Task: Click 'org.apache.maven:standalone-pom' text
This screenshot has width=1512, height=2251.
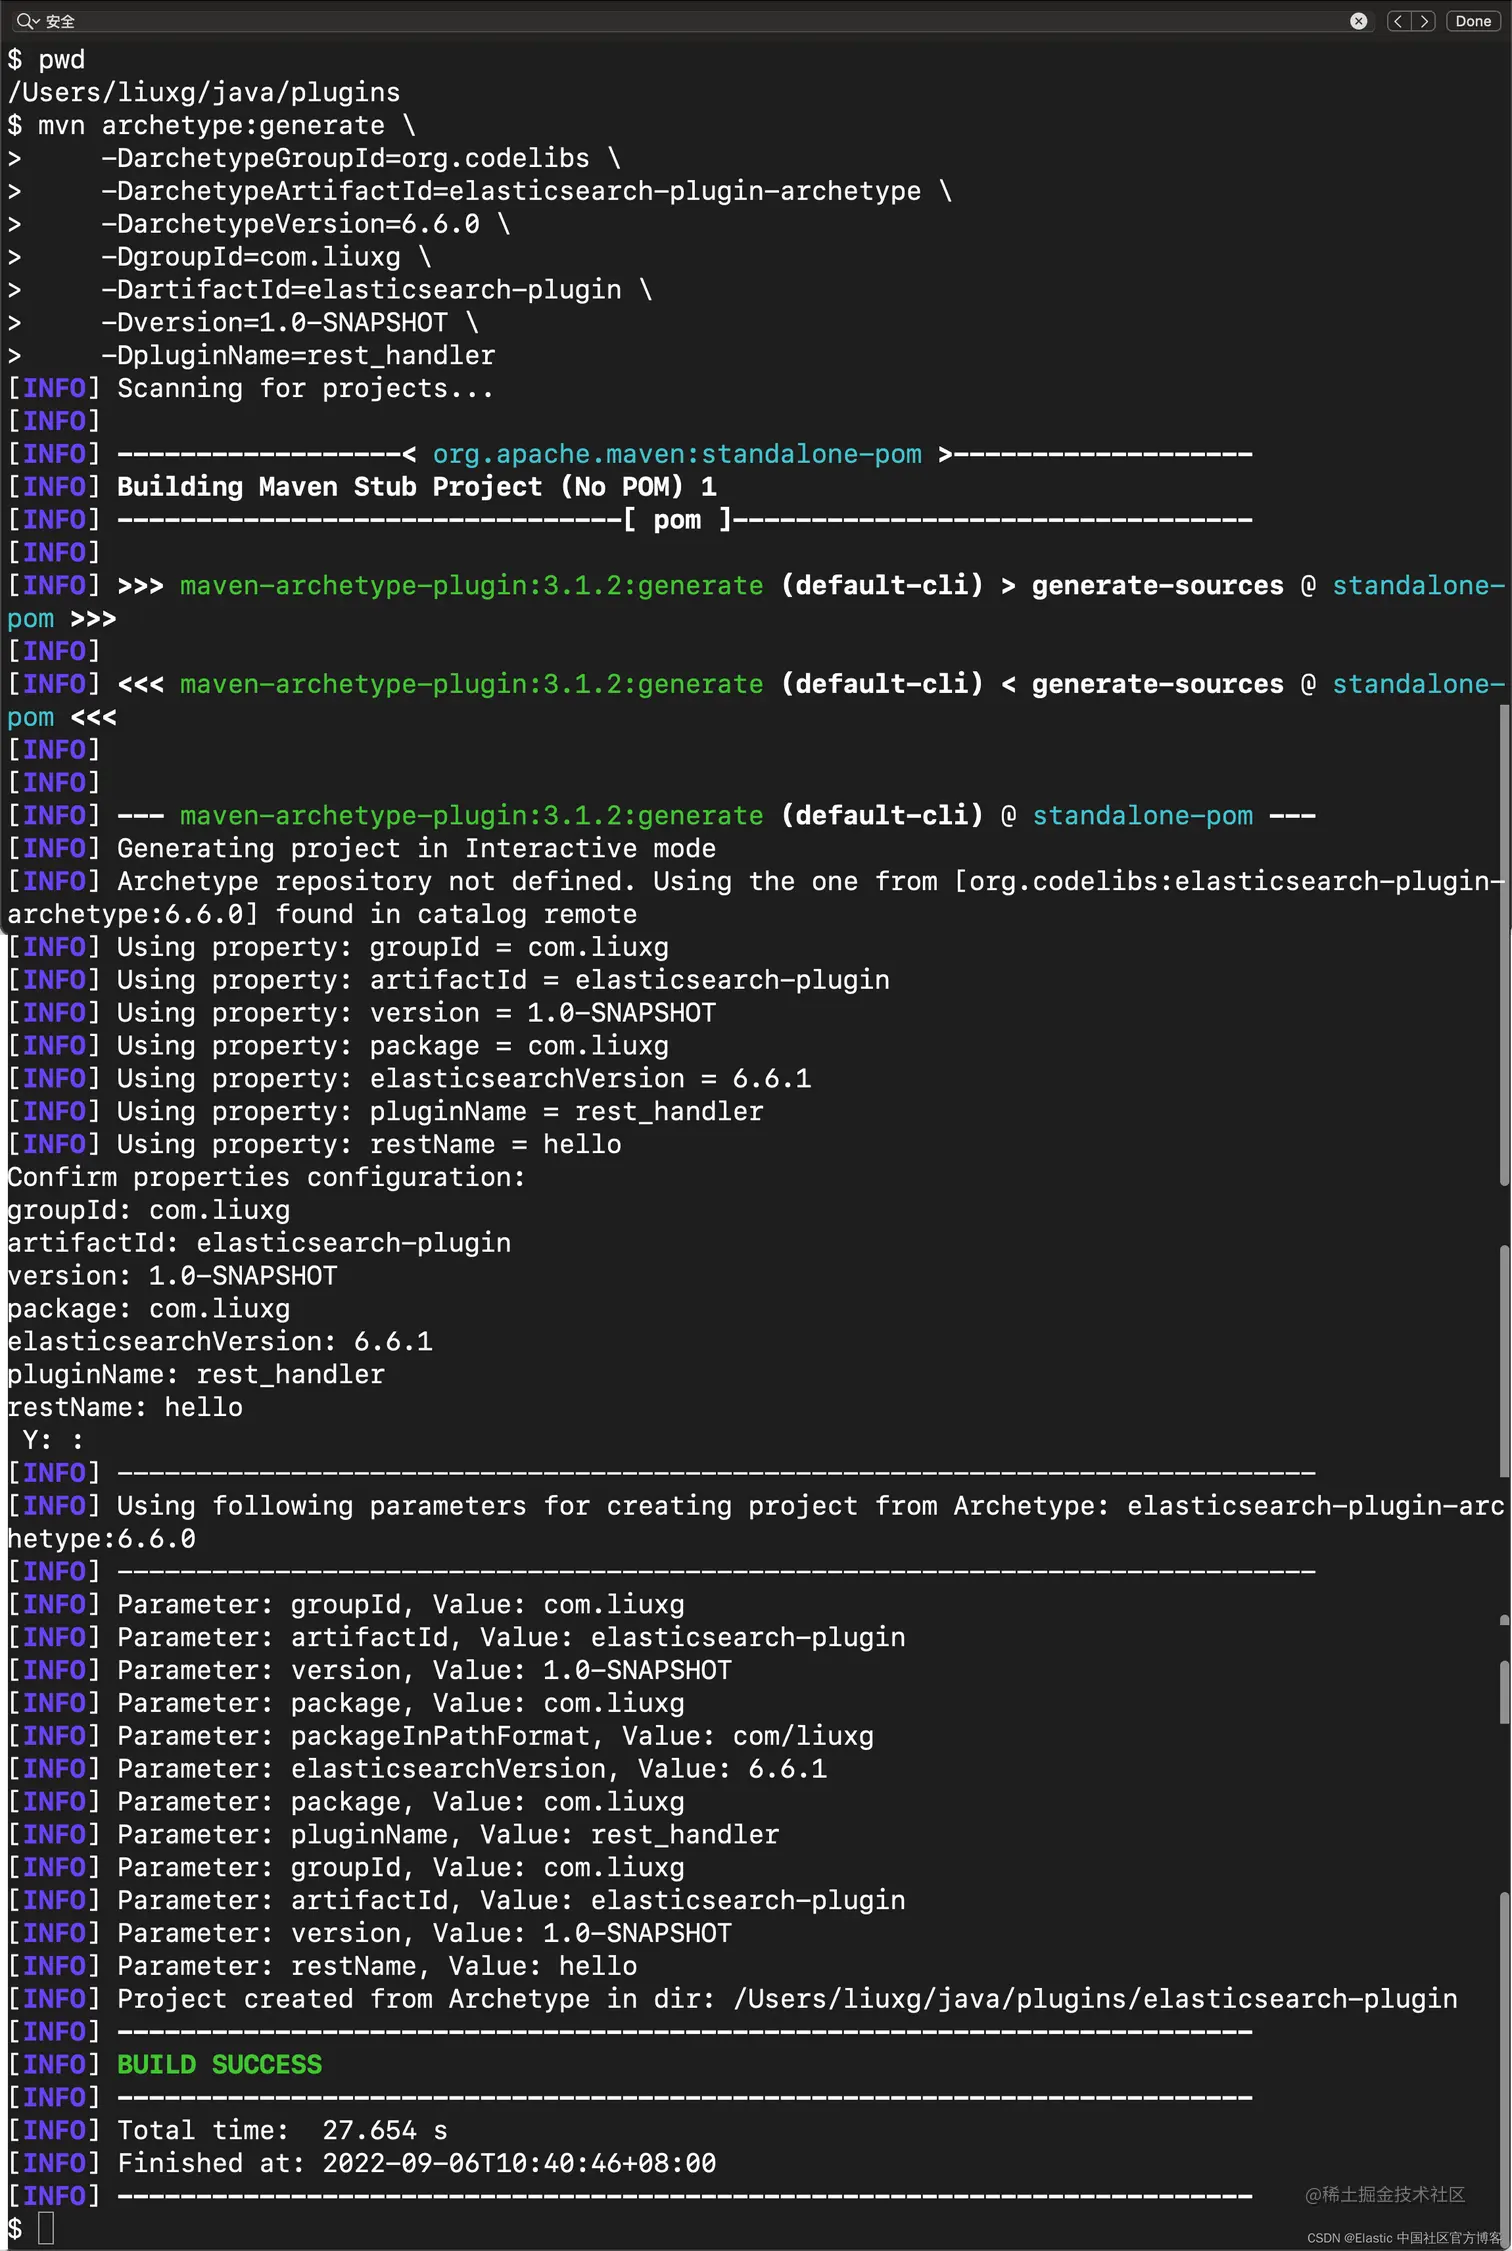Action: [x=677, y=454]
